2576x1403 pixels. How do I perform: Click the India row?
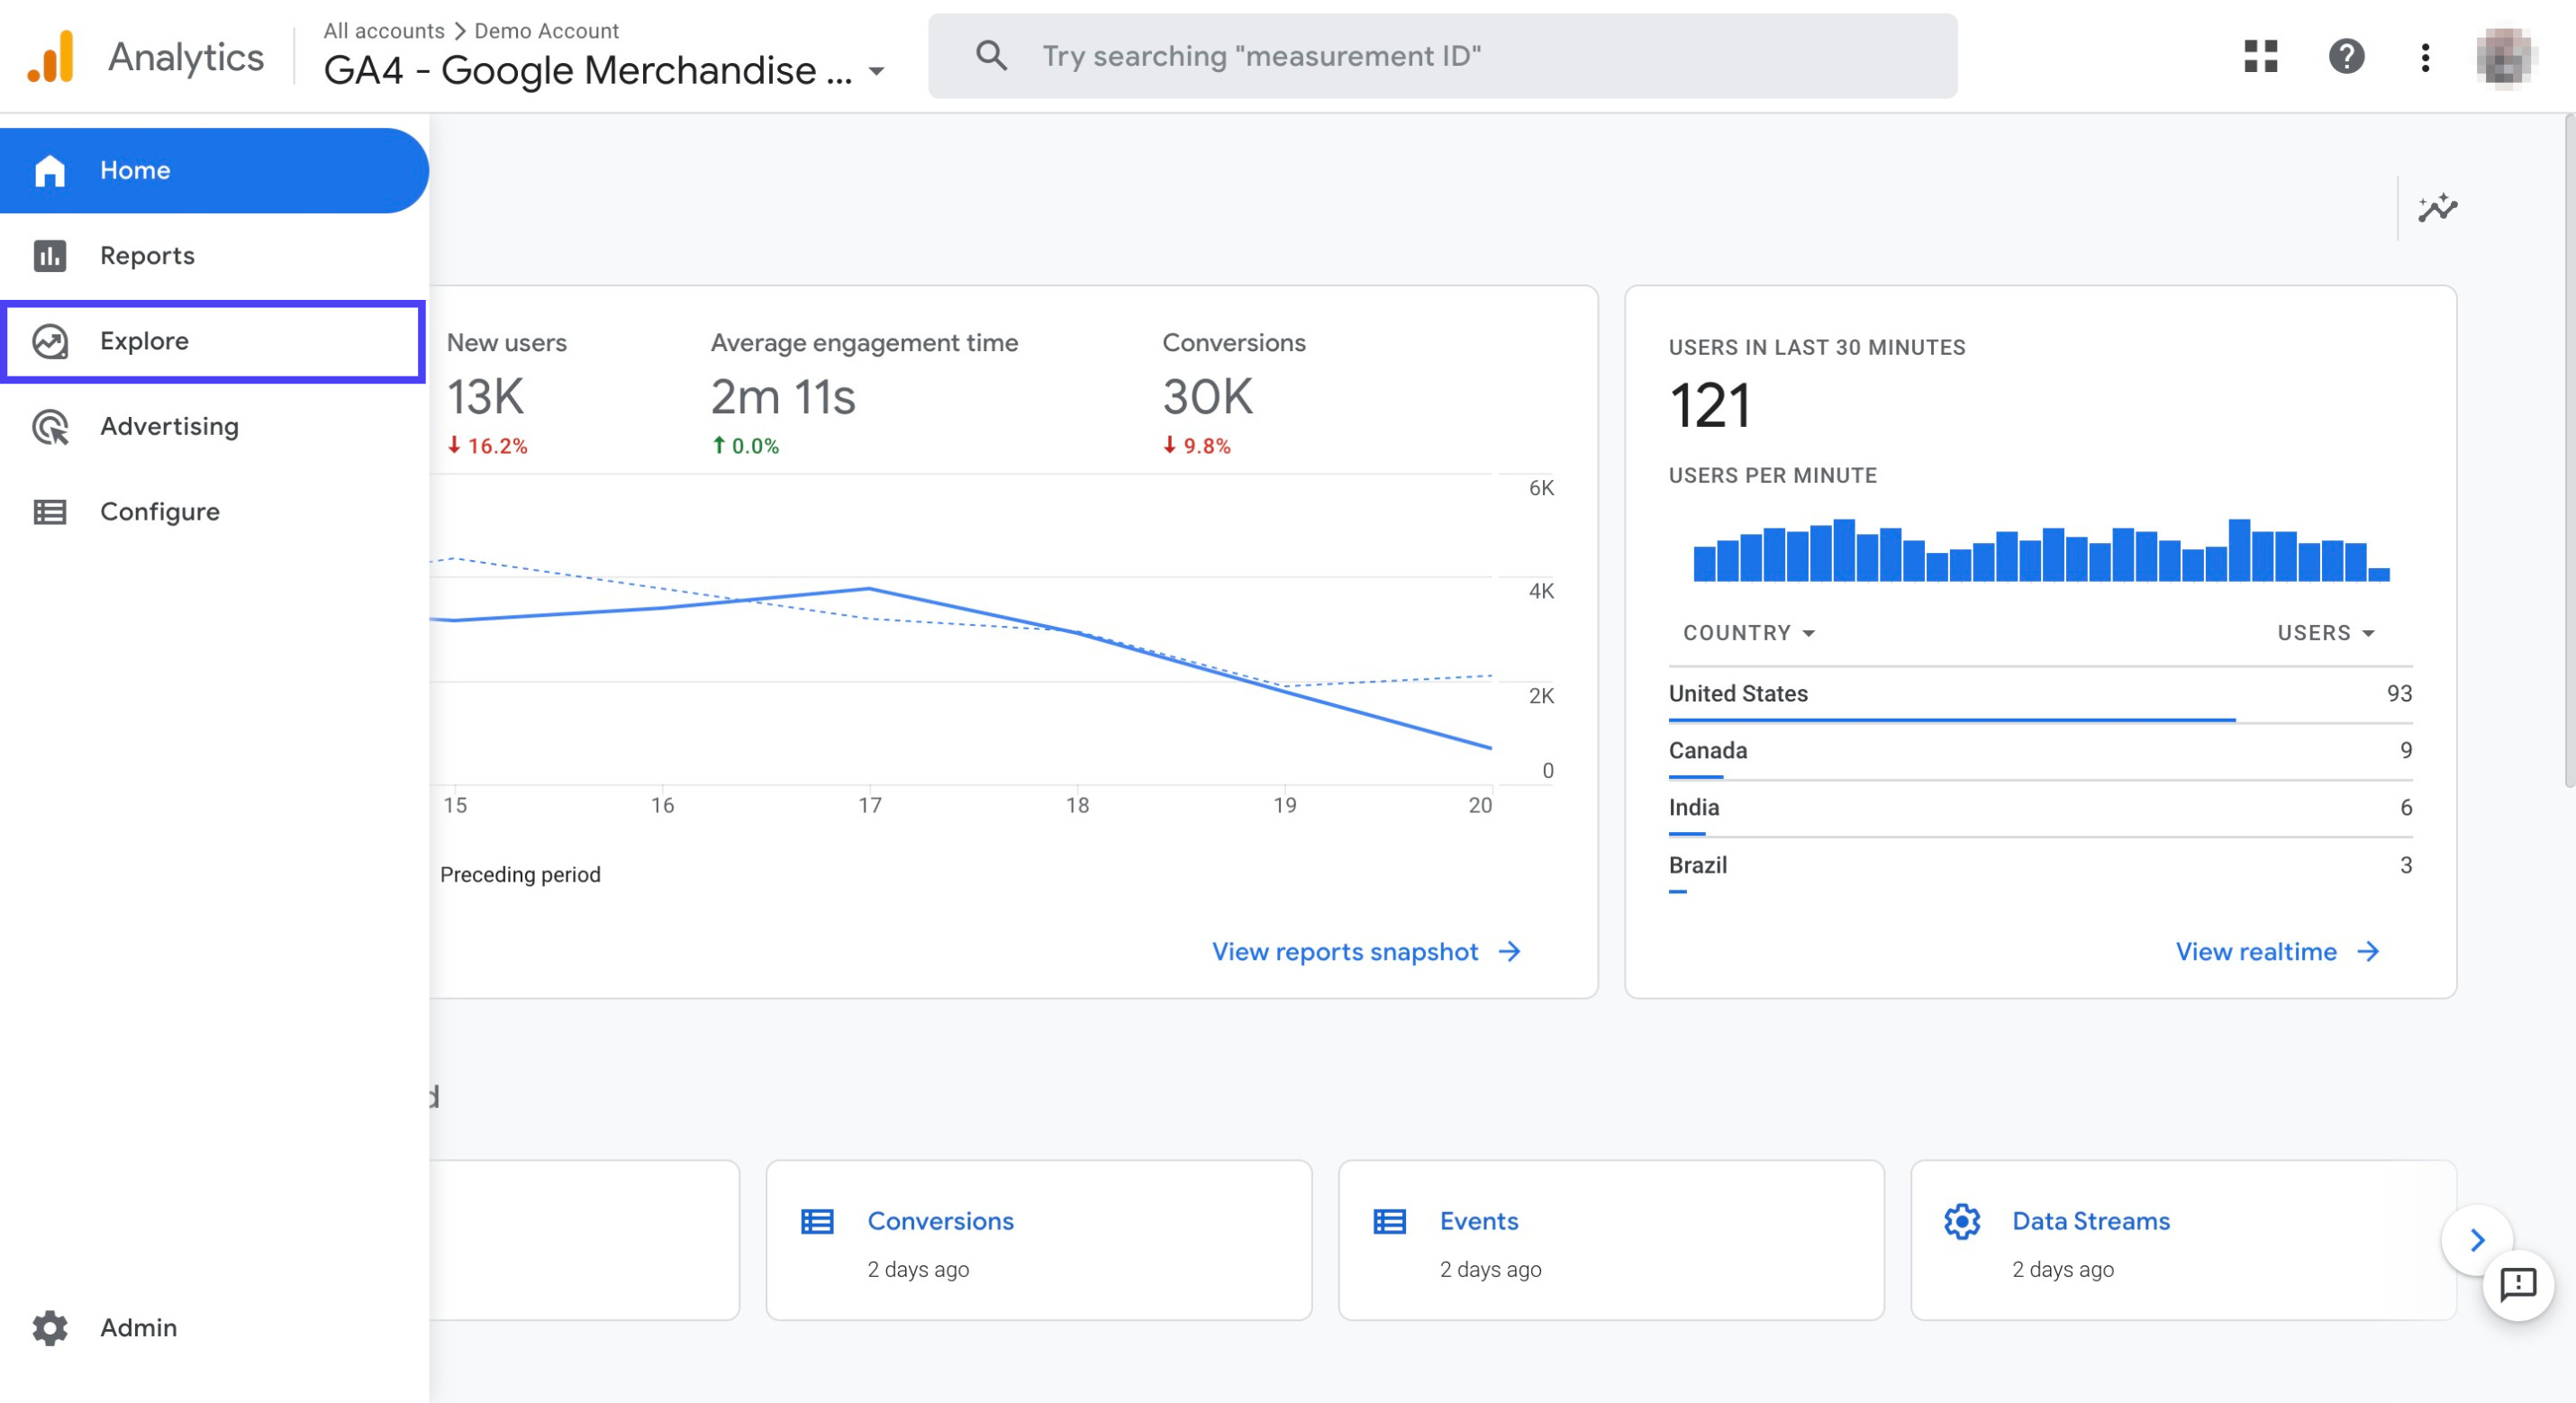tap(2040, 808)
